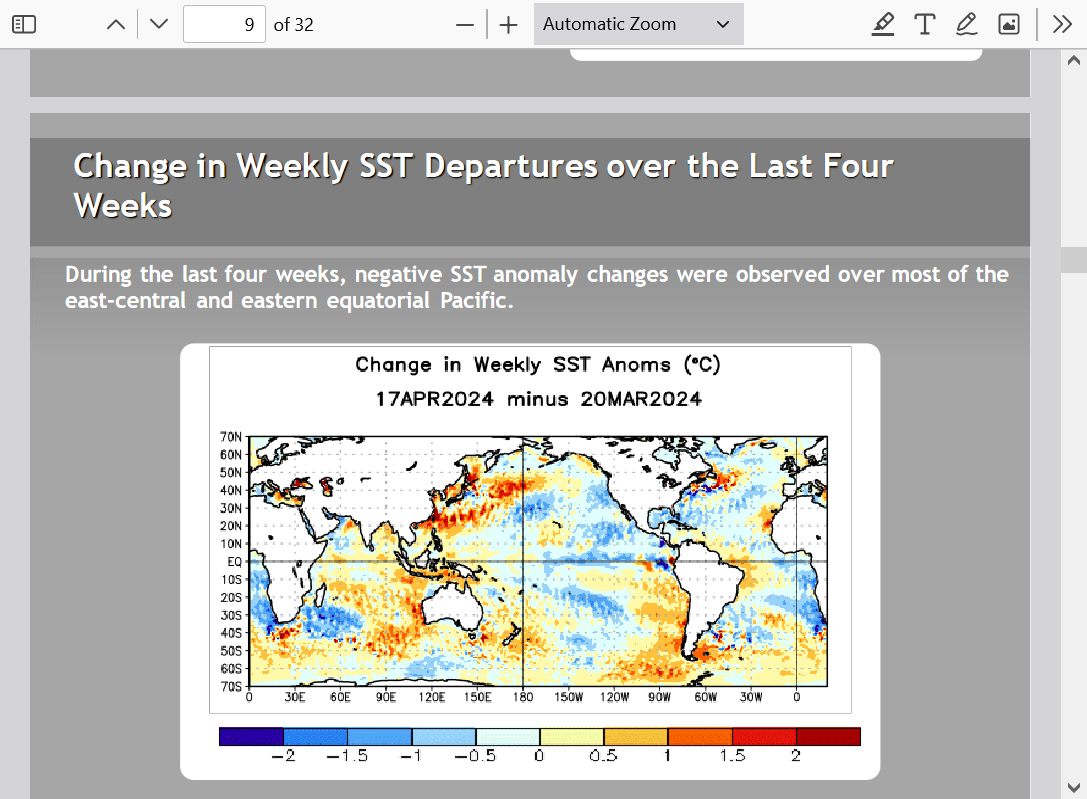Select the Draw pencil tool
Screen dimensions: 1087x799
point(966,24)
